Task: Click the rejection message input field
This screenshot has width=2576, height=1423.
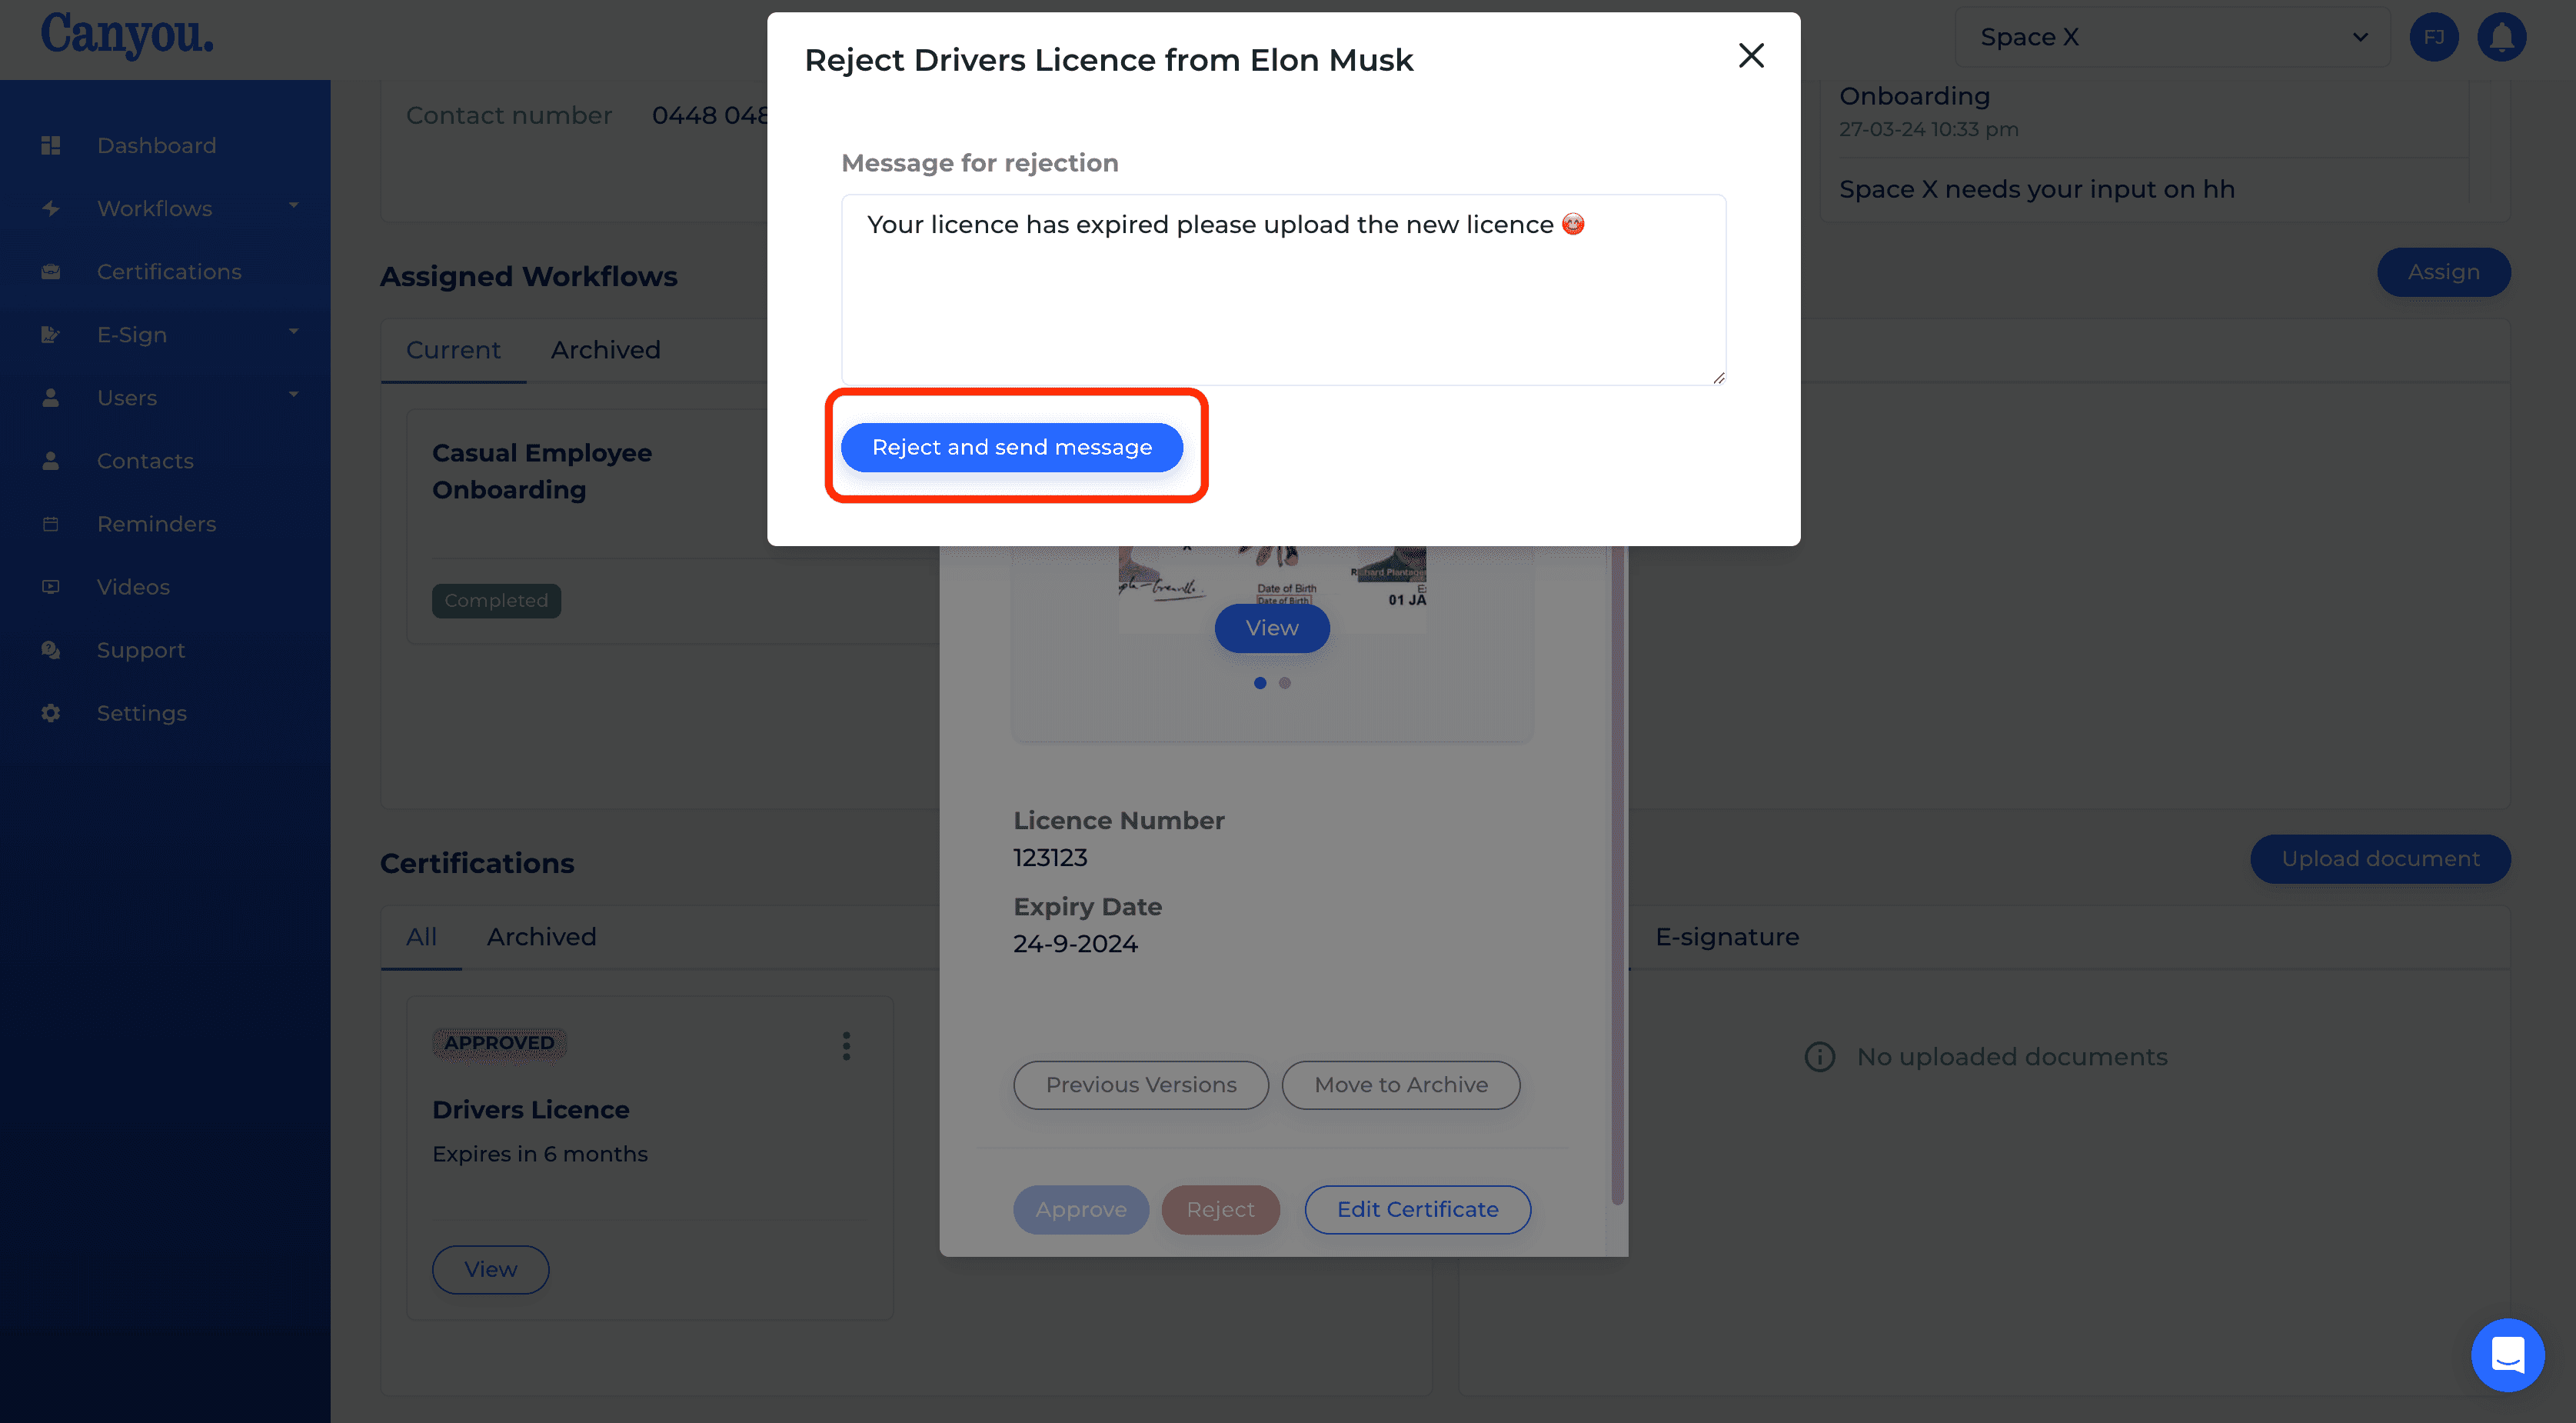Action: (1283, 289)
